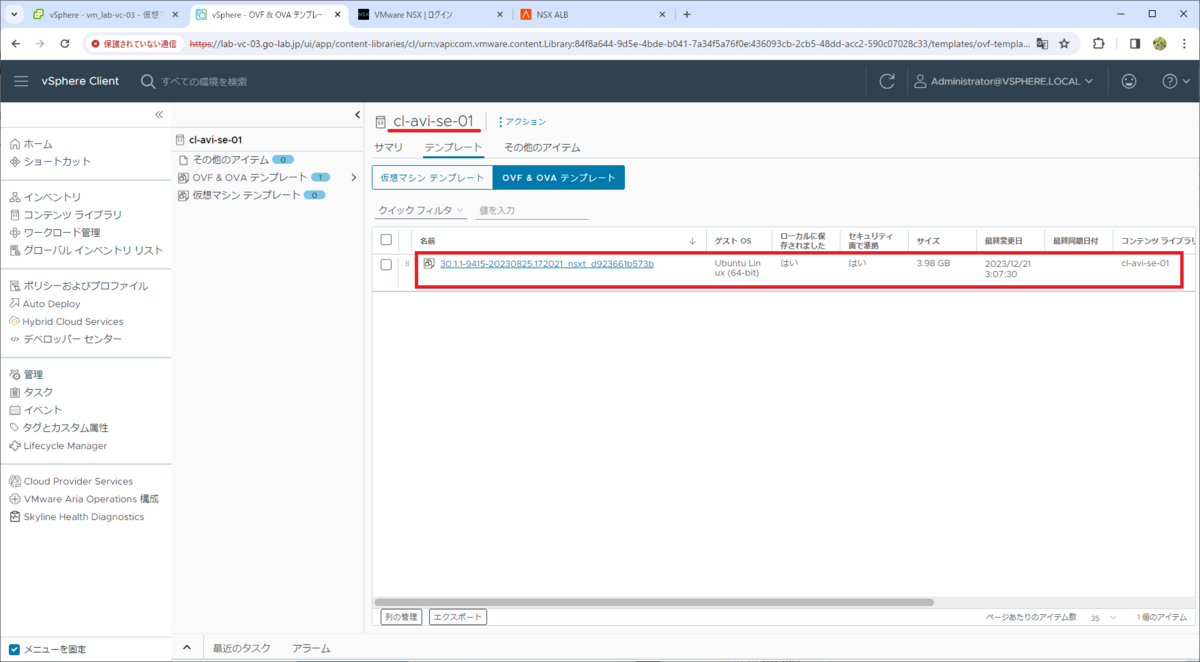Open Tasks in sidebar

pos(31,392)
